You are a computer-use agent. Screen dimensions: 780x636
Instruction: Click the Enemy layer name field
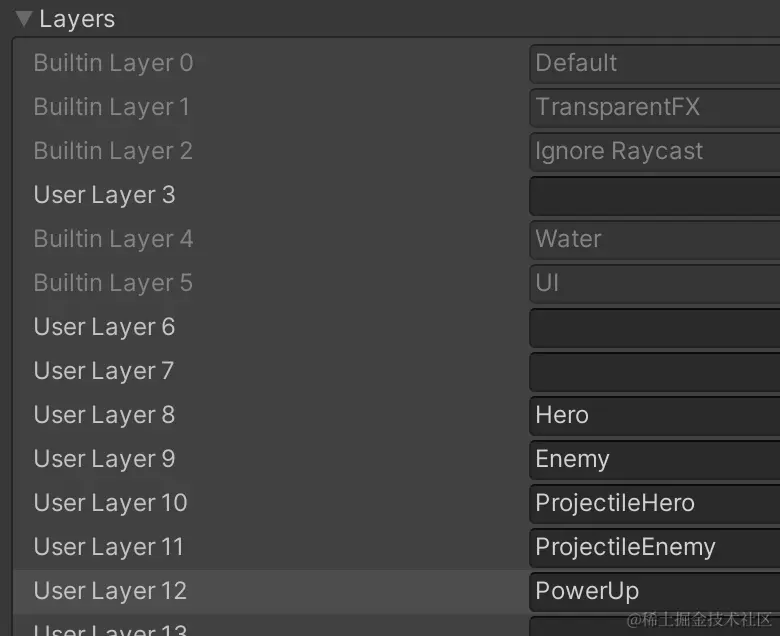point(654,459)
